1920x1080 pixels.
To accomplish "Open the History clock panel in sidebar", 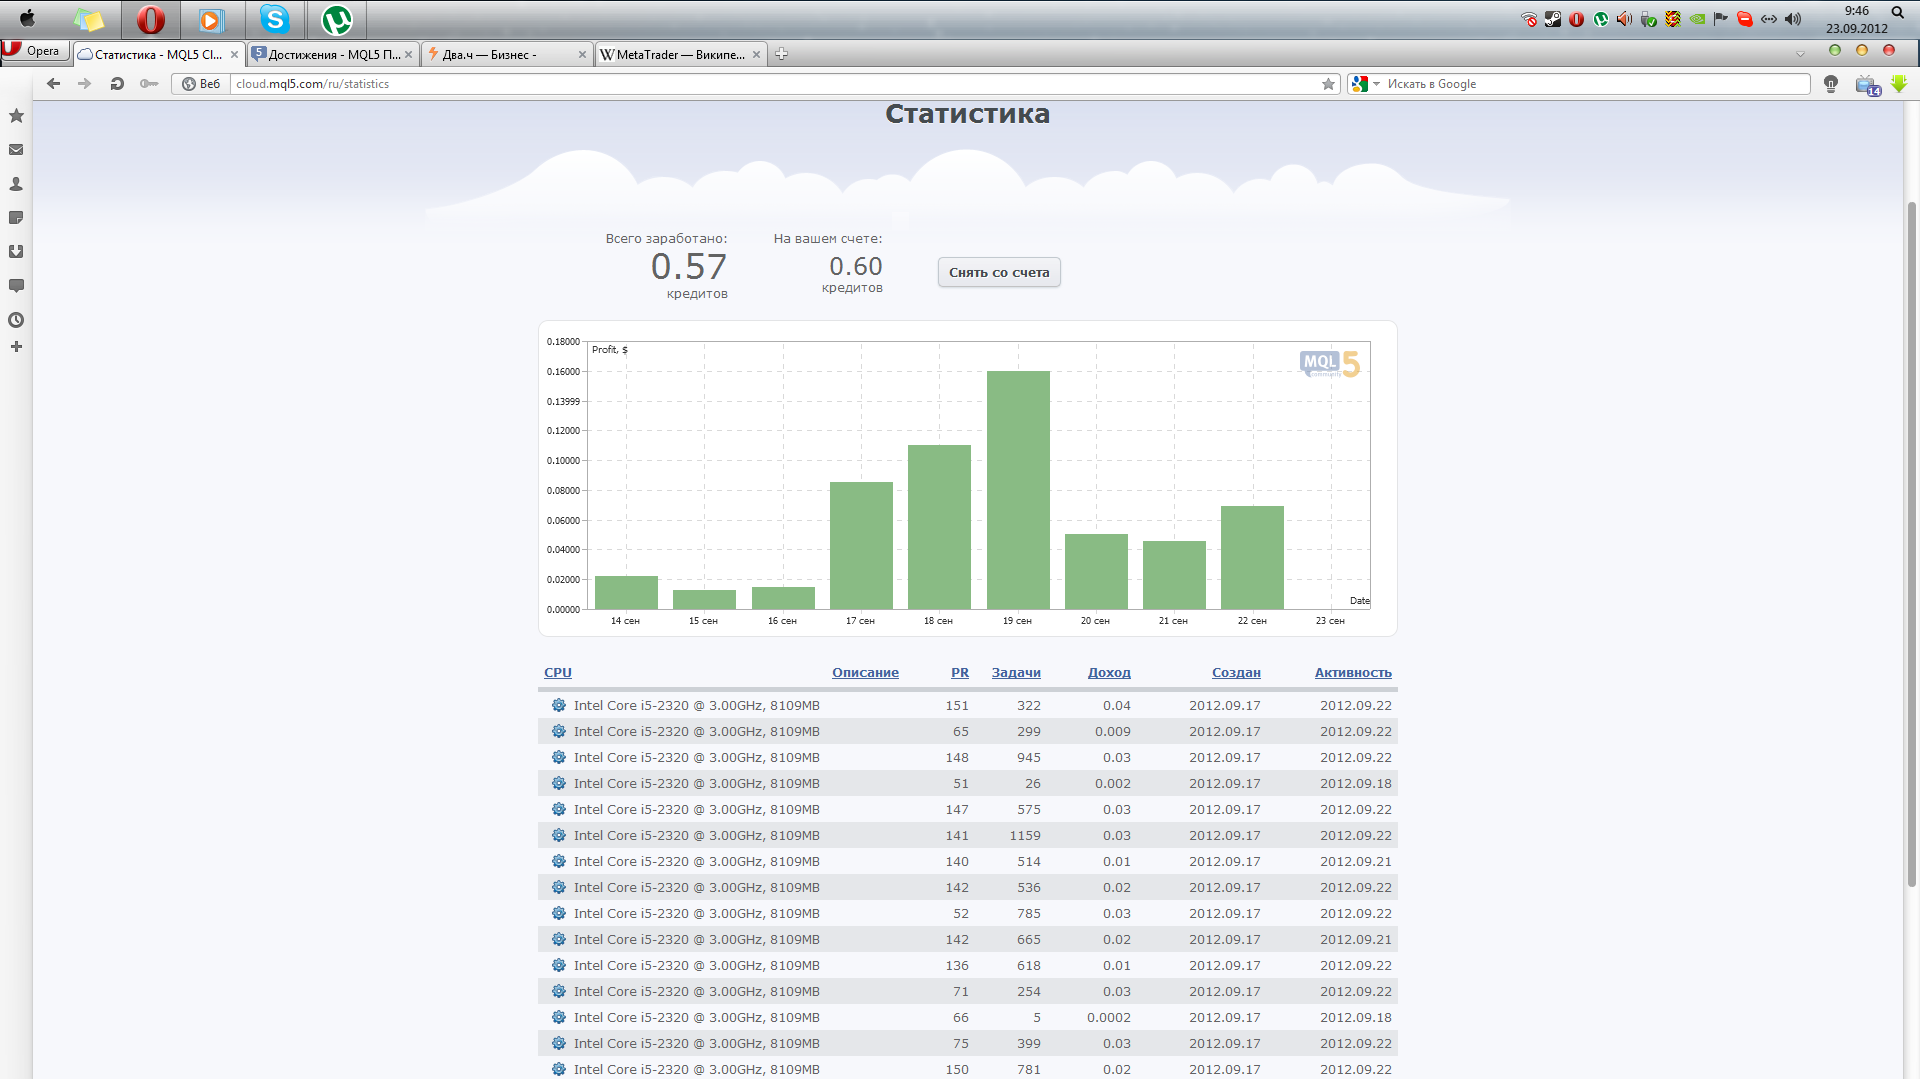I will [16, 320].
